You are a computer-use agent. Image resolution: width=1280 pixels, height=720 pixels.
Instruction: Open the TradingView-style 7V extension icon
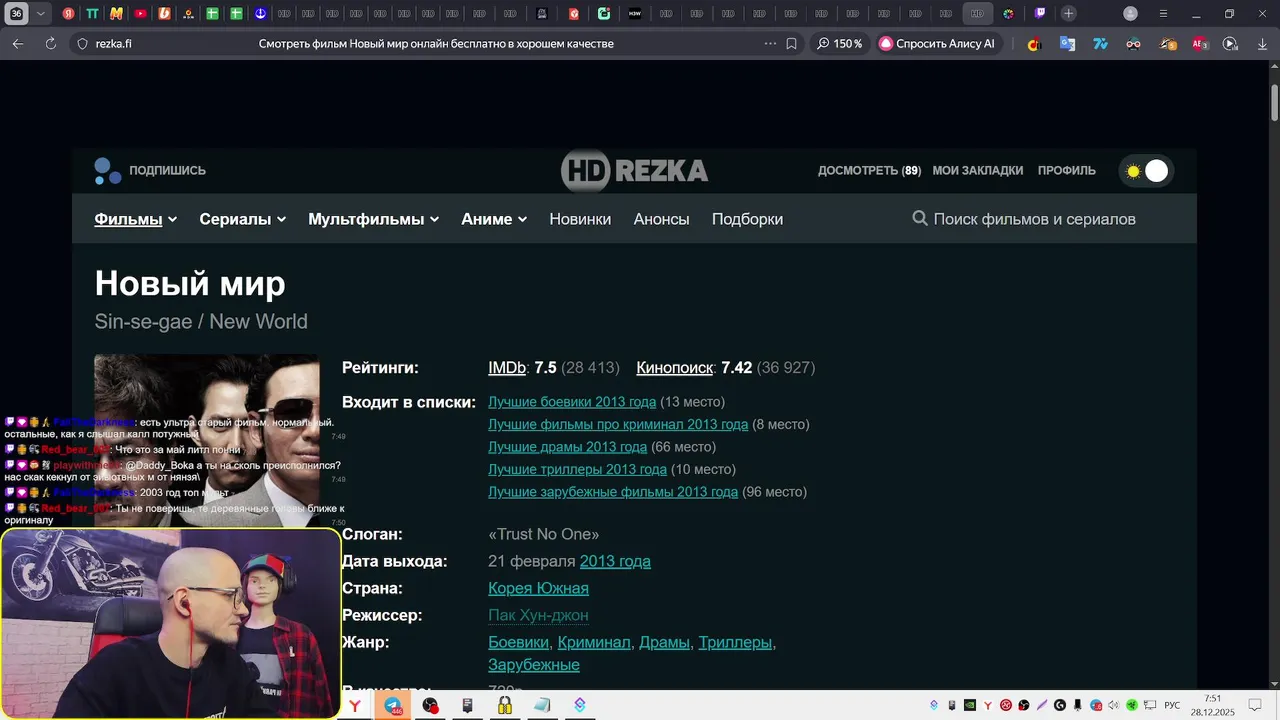[1101, 44]
